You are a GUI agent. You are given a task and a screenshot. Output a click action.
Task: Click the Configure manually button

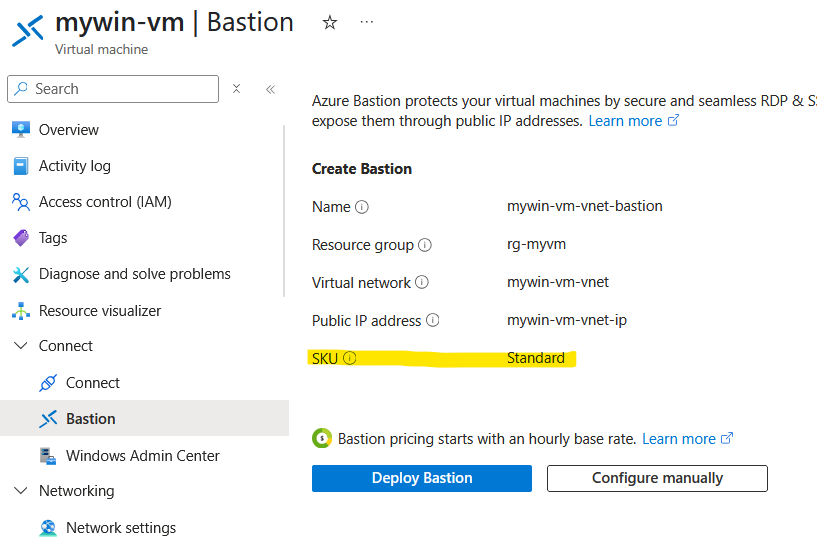[657, 478]
